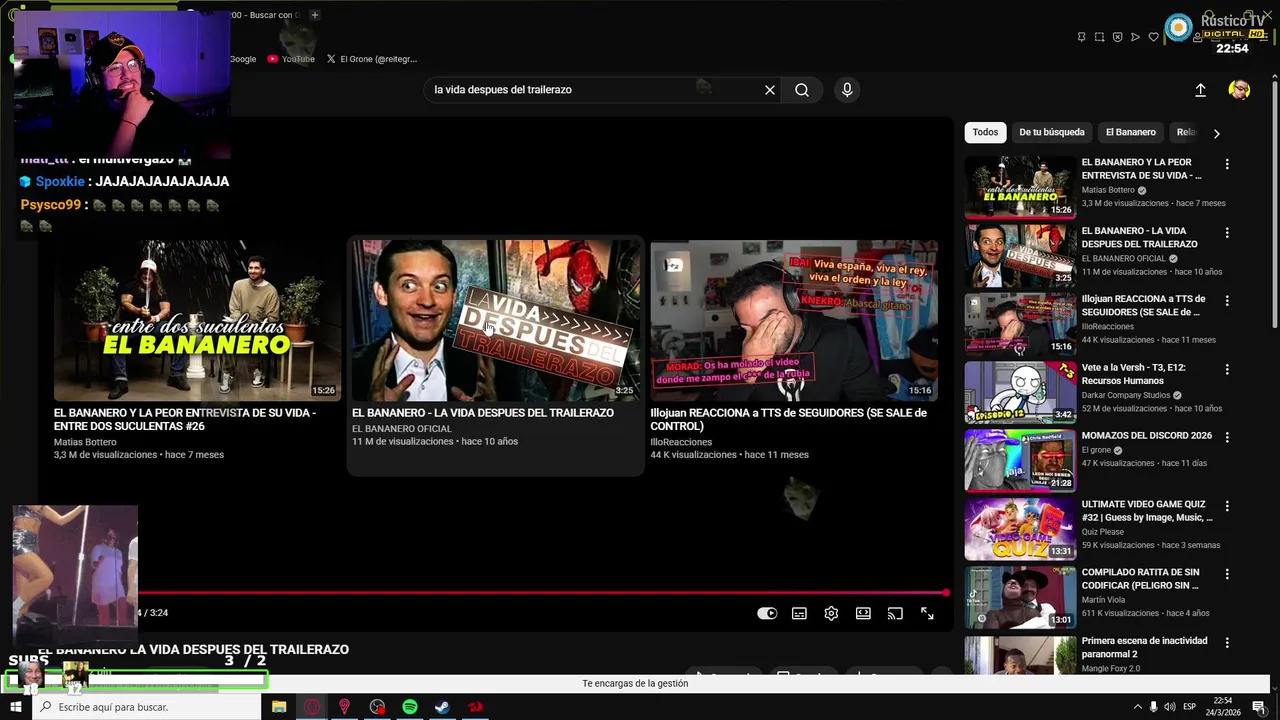
Task: Click the magnifier search button
Action: point(802,90)
